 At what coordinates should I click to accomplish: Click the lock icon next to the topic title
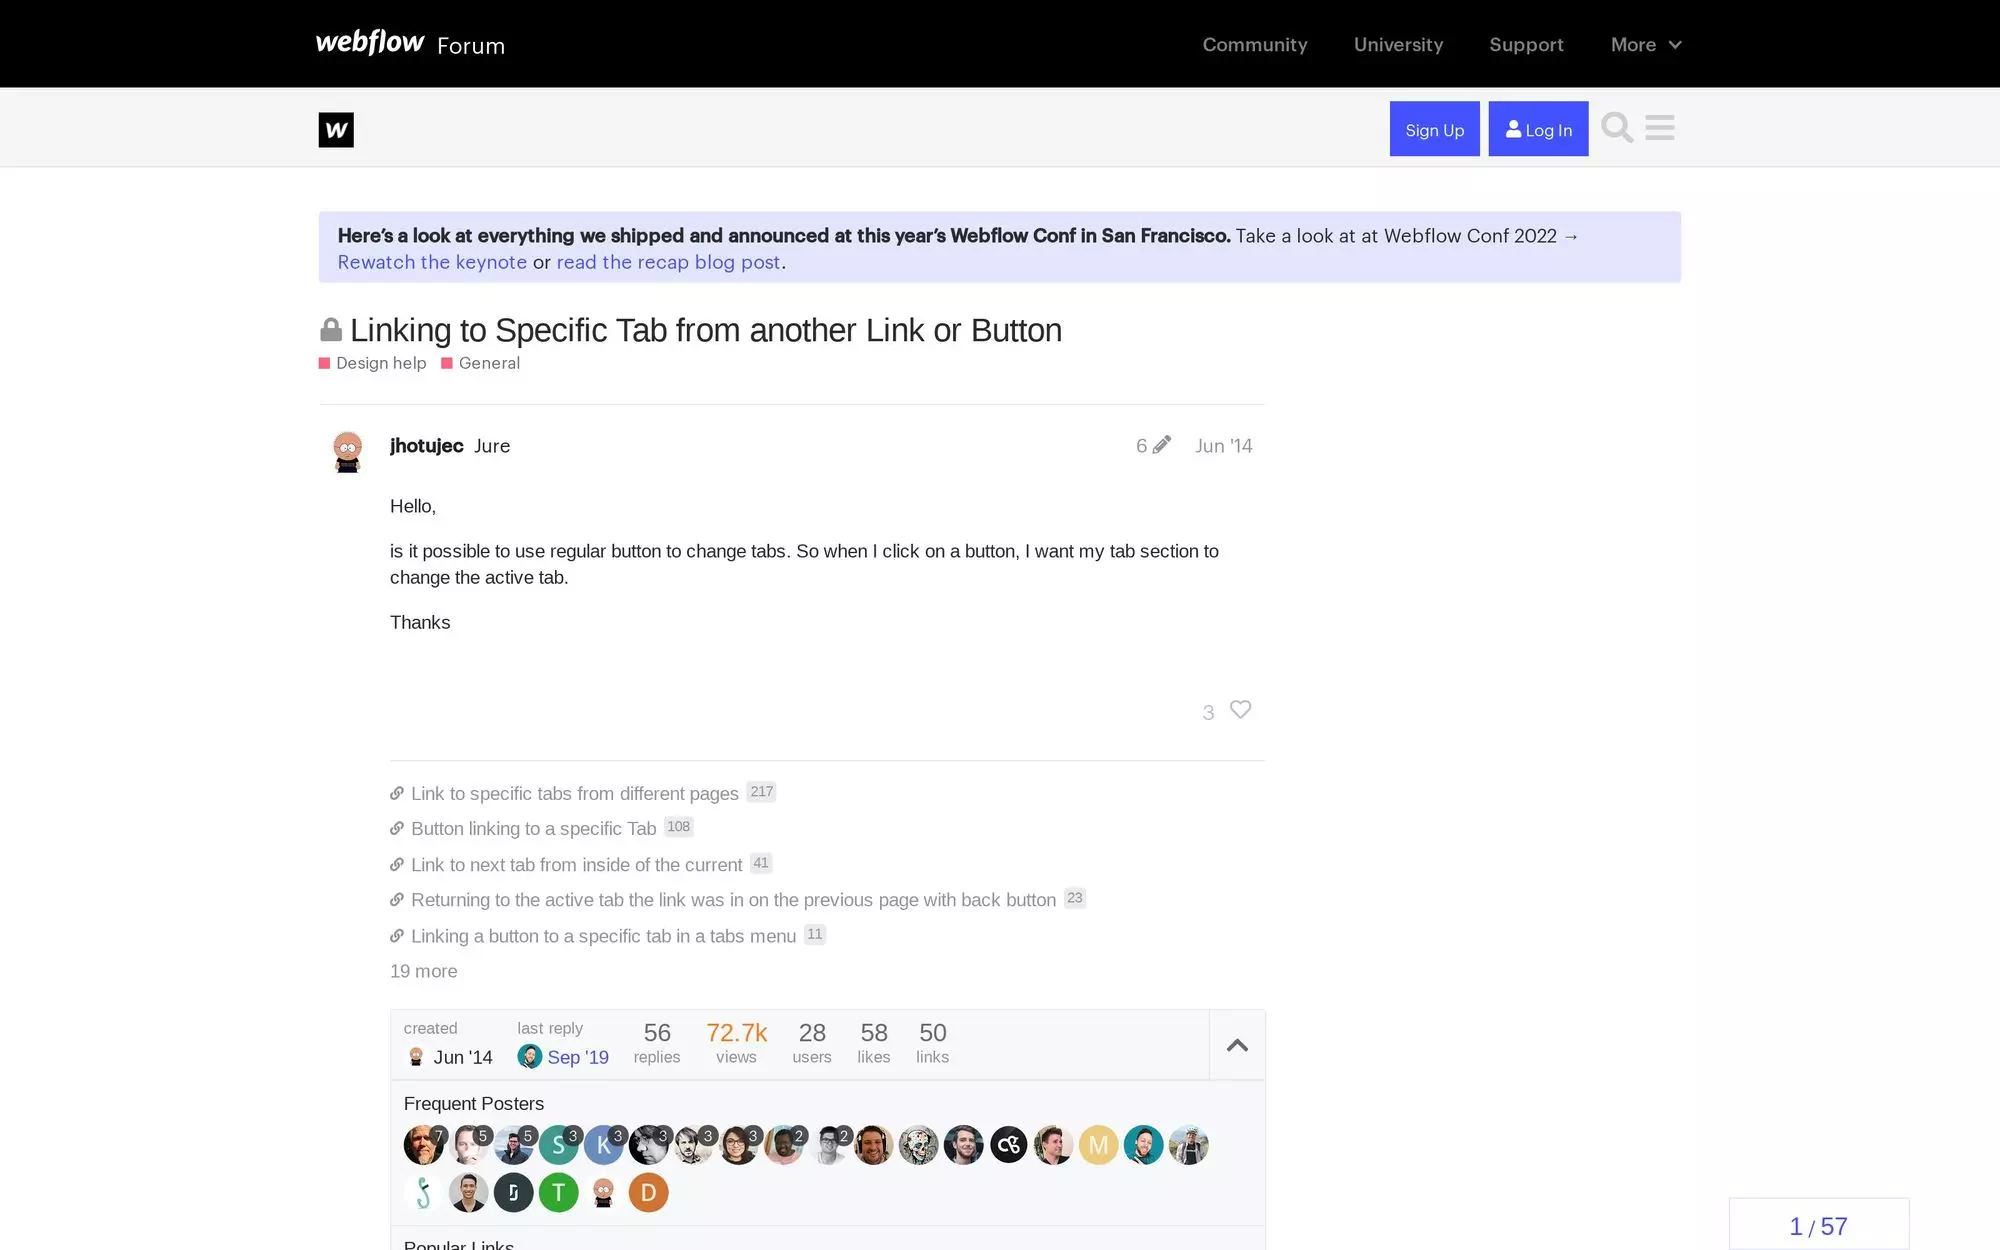[330, 328]
